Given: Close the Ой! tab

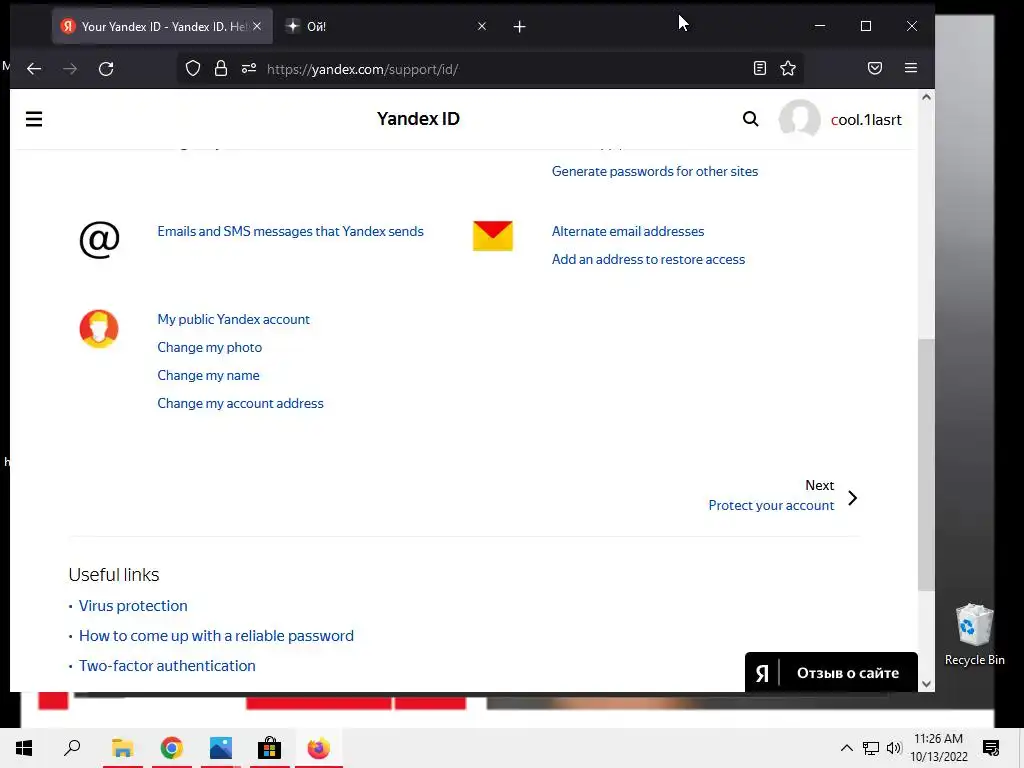Looking at the screenshot, I should [482, 26].
